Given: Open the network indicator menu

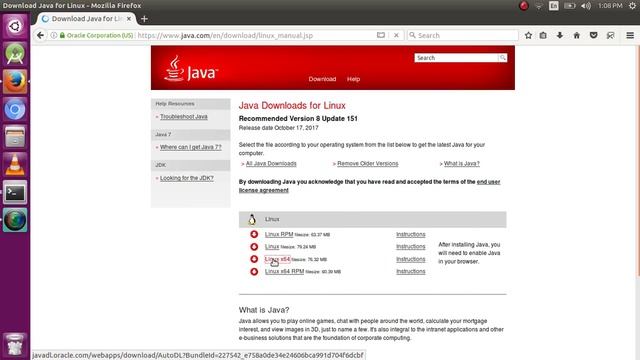Looking at the screenshot, I should point(539,6).
